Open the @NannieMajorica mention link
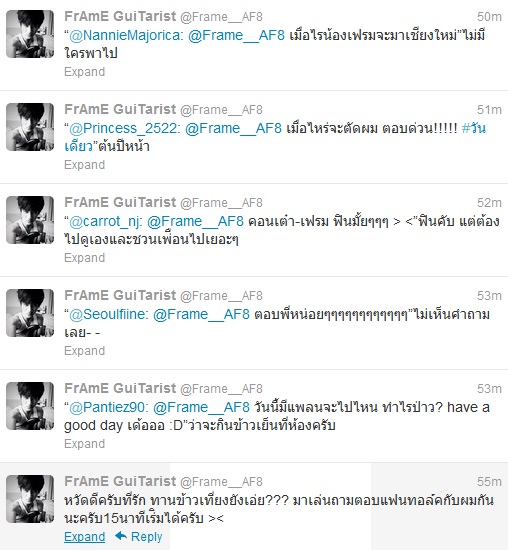The height and width of the screenshot is (550, 508). coord(125,35)
